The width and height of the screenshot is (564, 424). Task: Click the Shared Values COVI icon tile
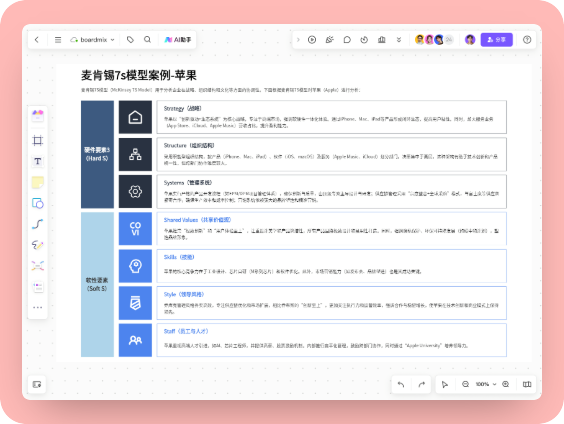[135, 229]
